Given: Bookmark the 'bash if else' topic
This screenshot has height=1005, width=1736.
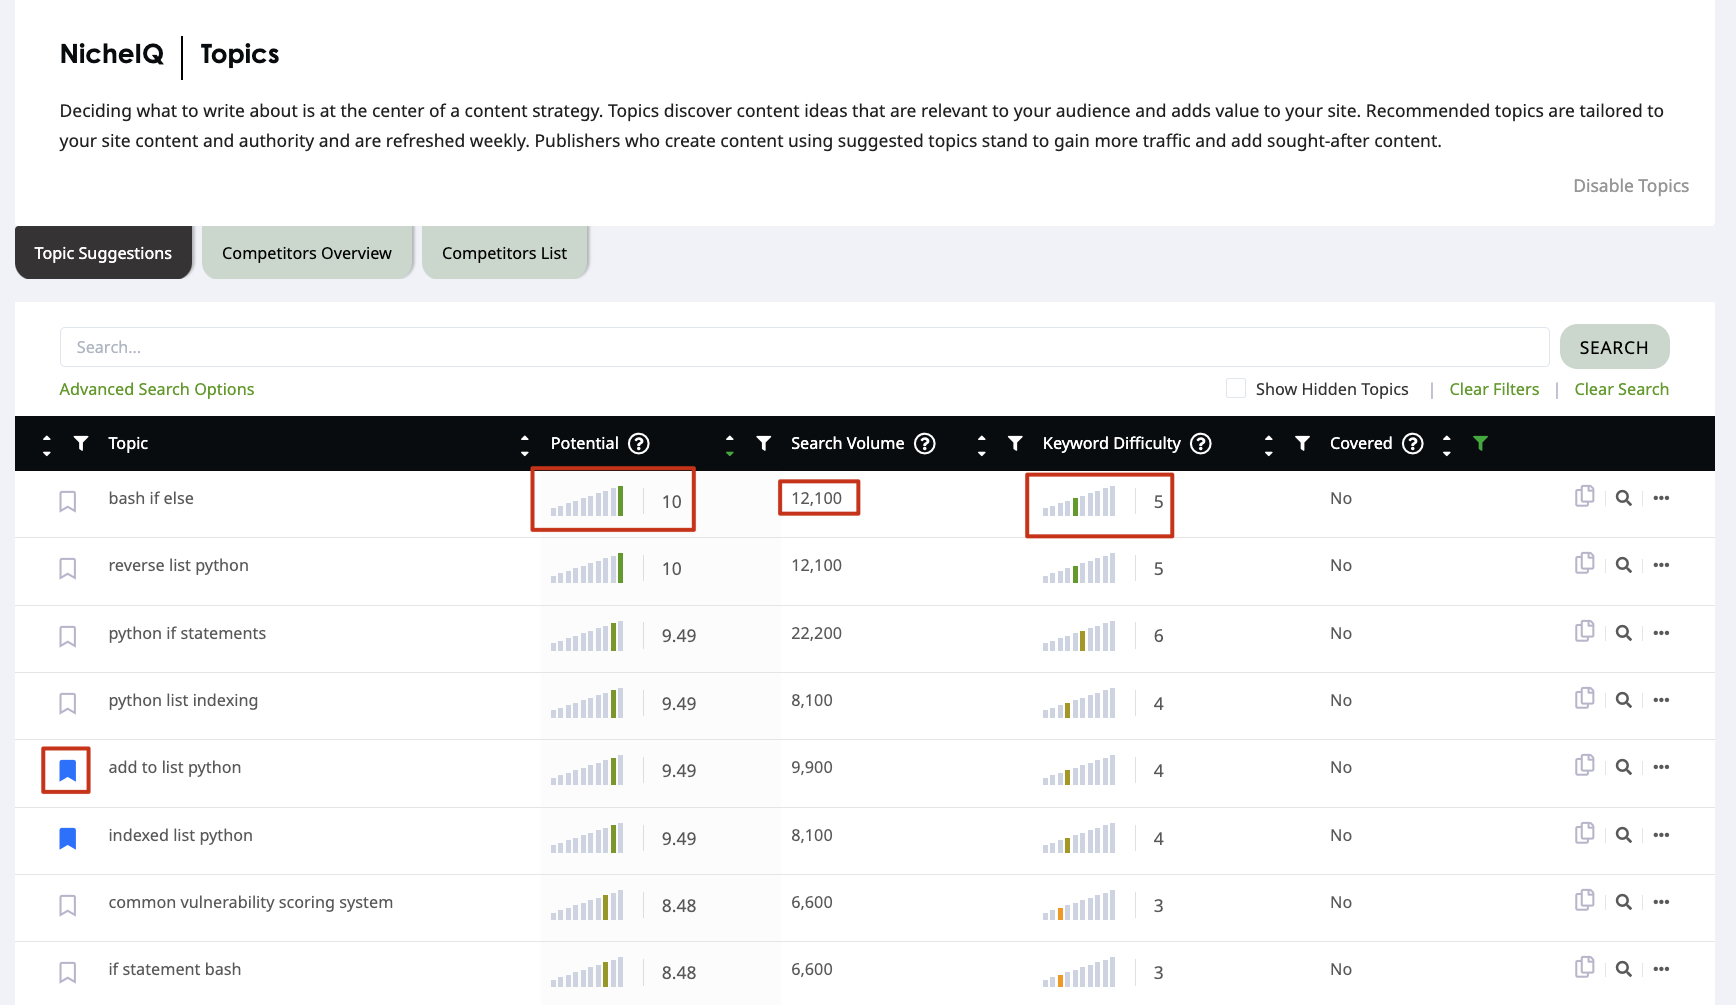Looking at the screenshot, I should [68, 501].
